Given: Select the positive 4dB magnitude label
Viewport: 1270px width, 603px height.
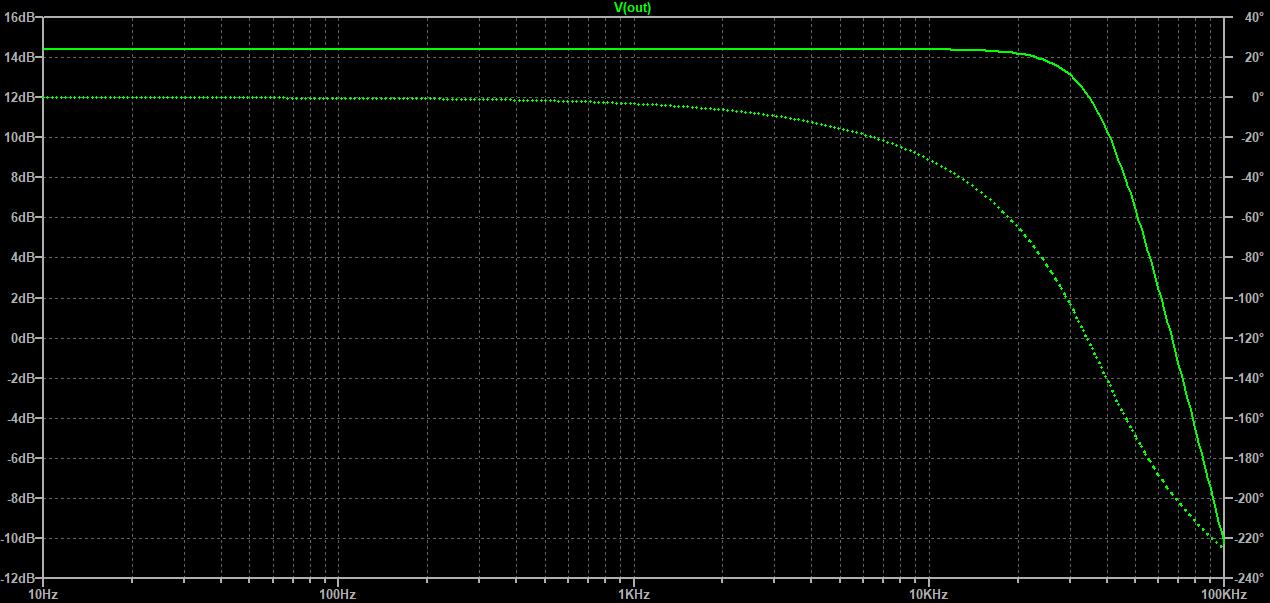Looking at the screenshot, I should click(24, 257).
